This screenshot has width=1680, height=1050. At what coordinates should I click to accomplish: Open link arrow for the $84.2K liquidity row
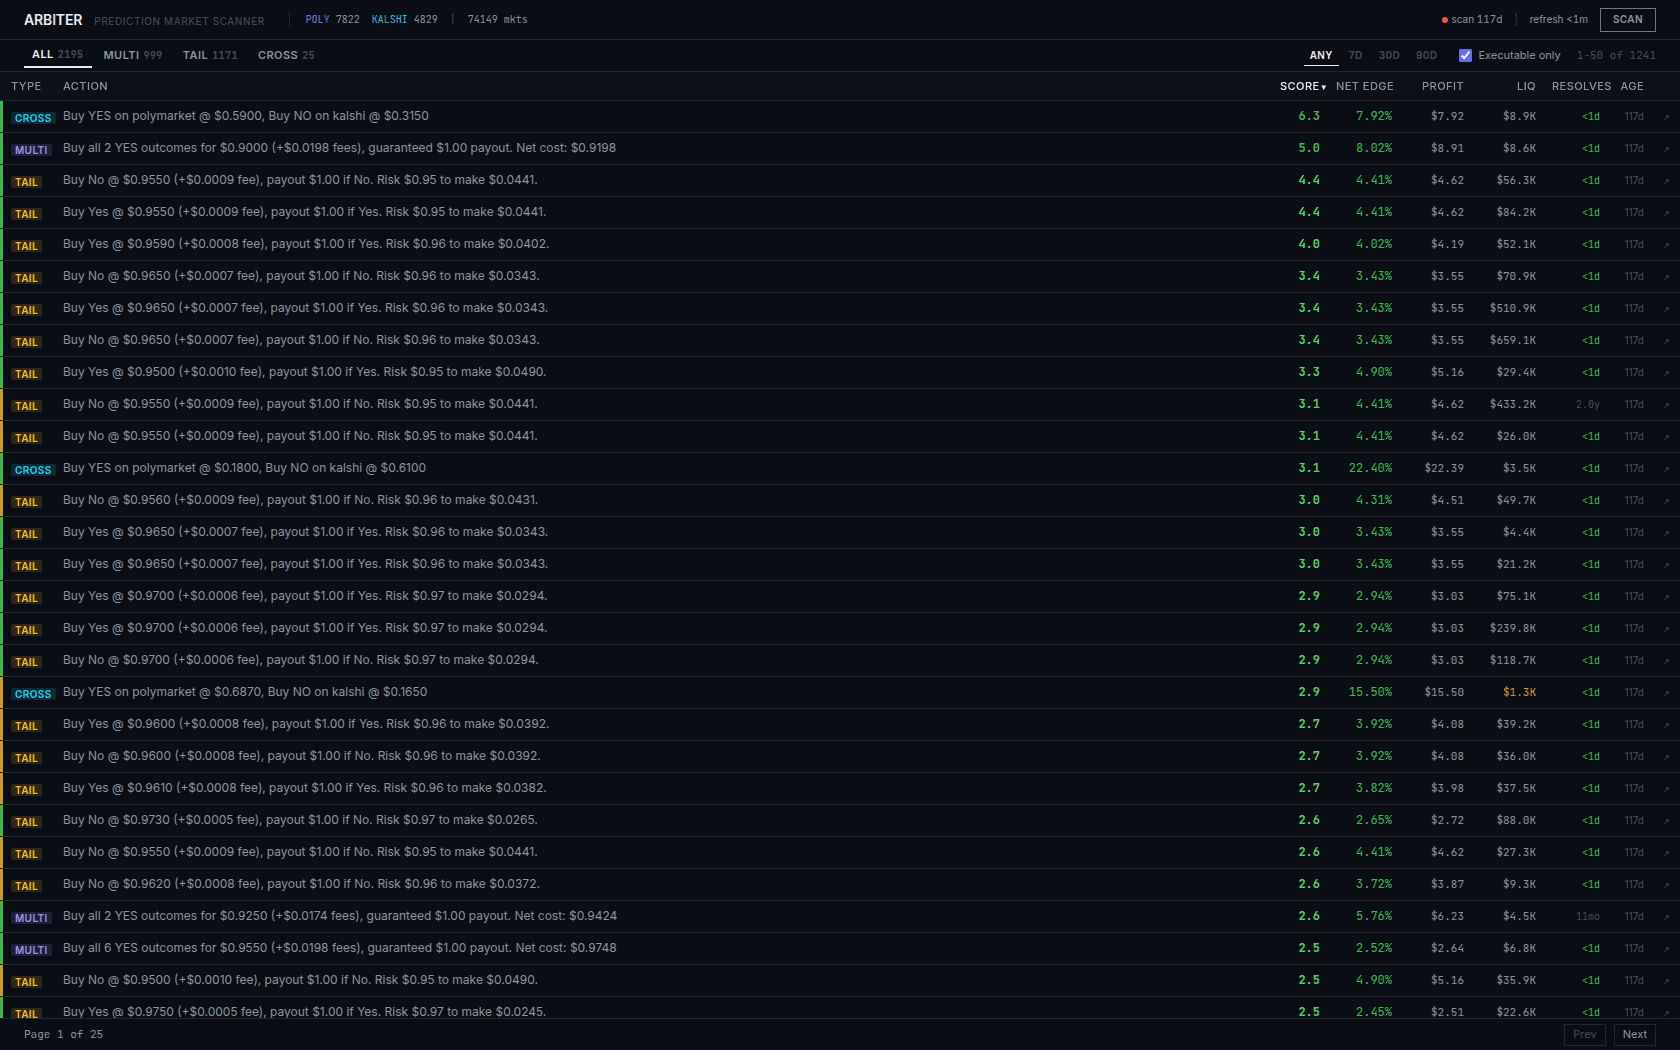tap(1666, 213)
